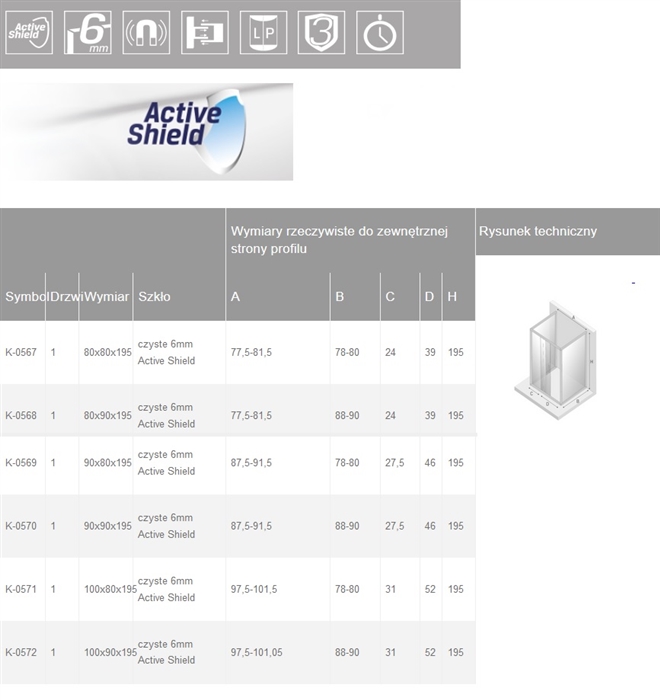Click the 3-year warranty shield icon

coord(322,33)
